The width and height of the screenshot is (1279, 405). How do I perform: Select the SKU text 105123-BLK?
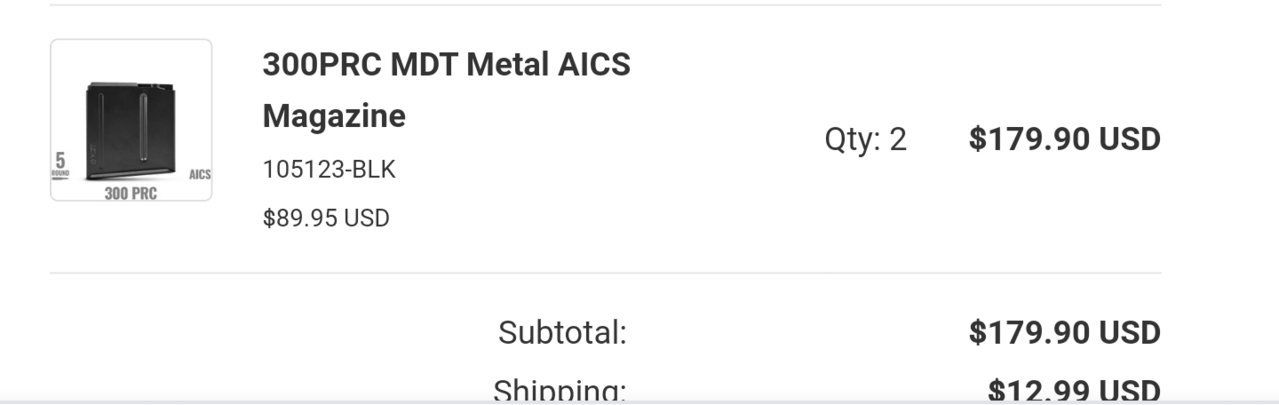[x=329, y=170]
